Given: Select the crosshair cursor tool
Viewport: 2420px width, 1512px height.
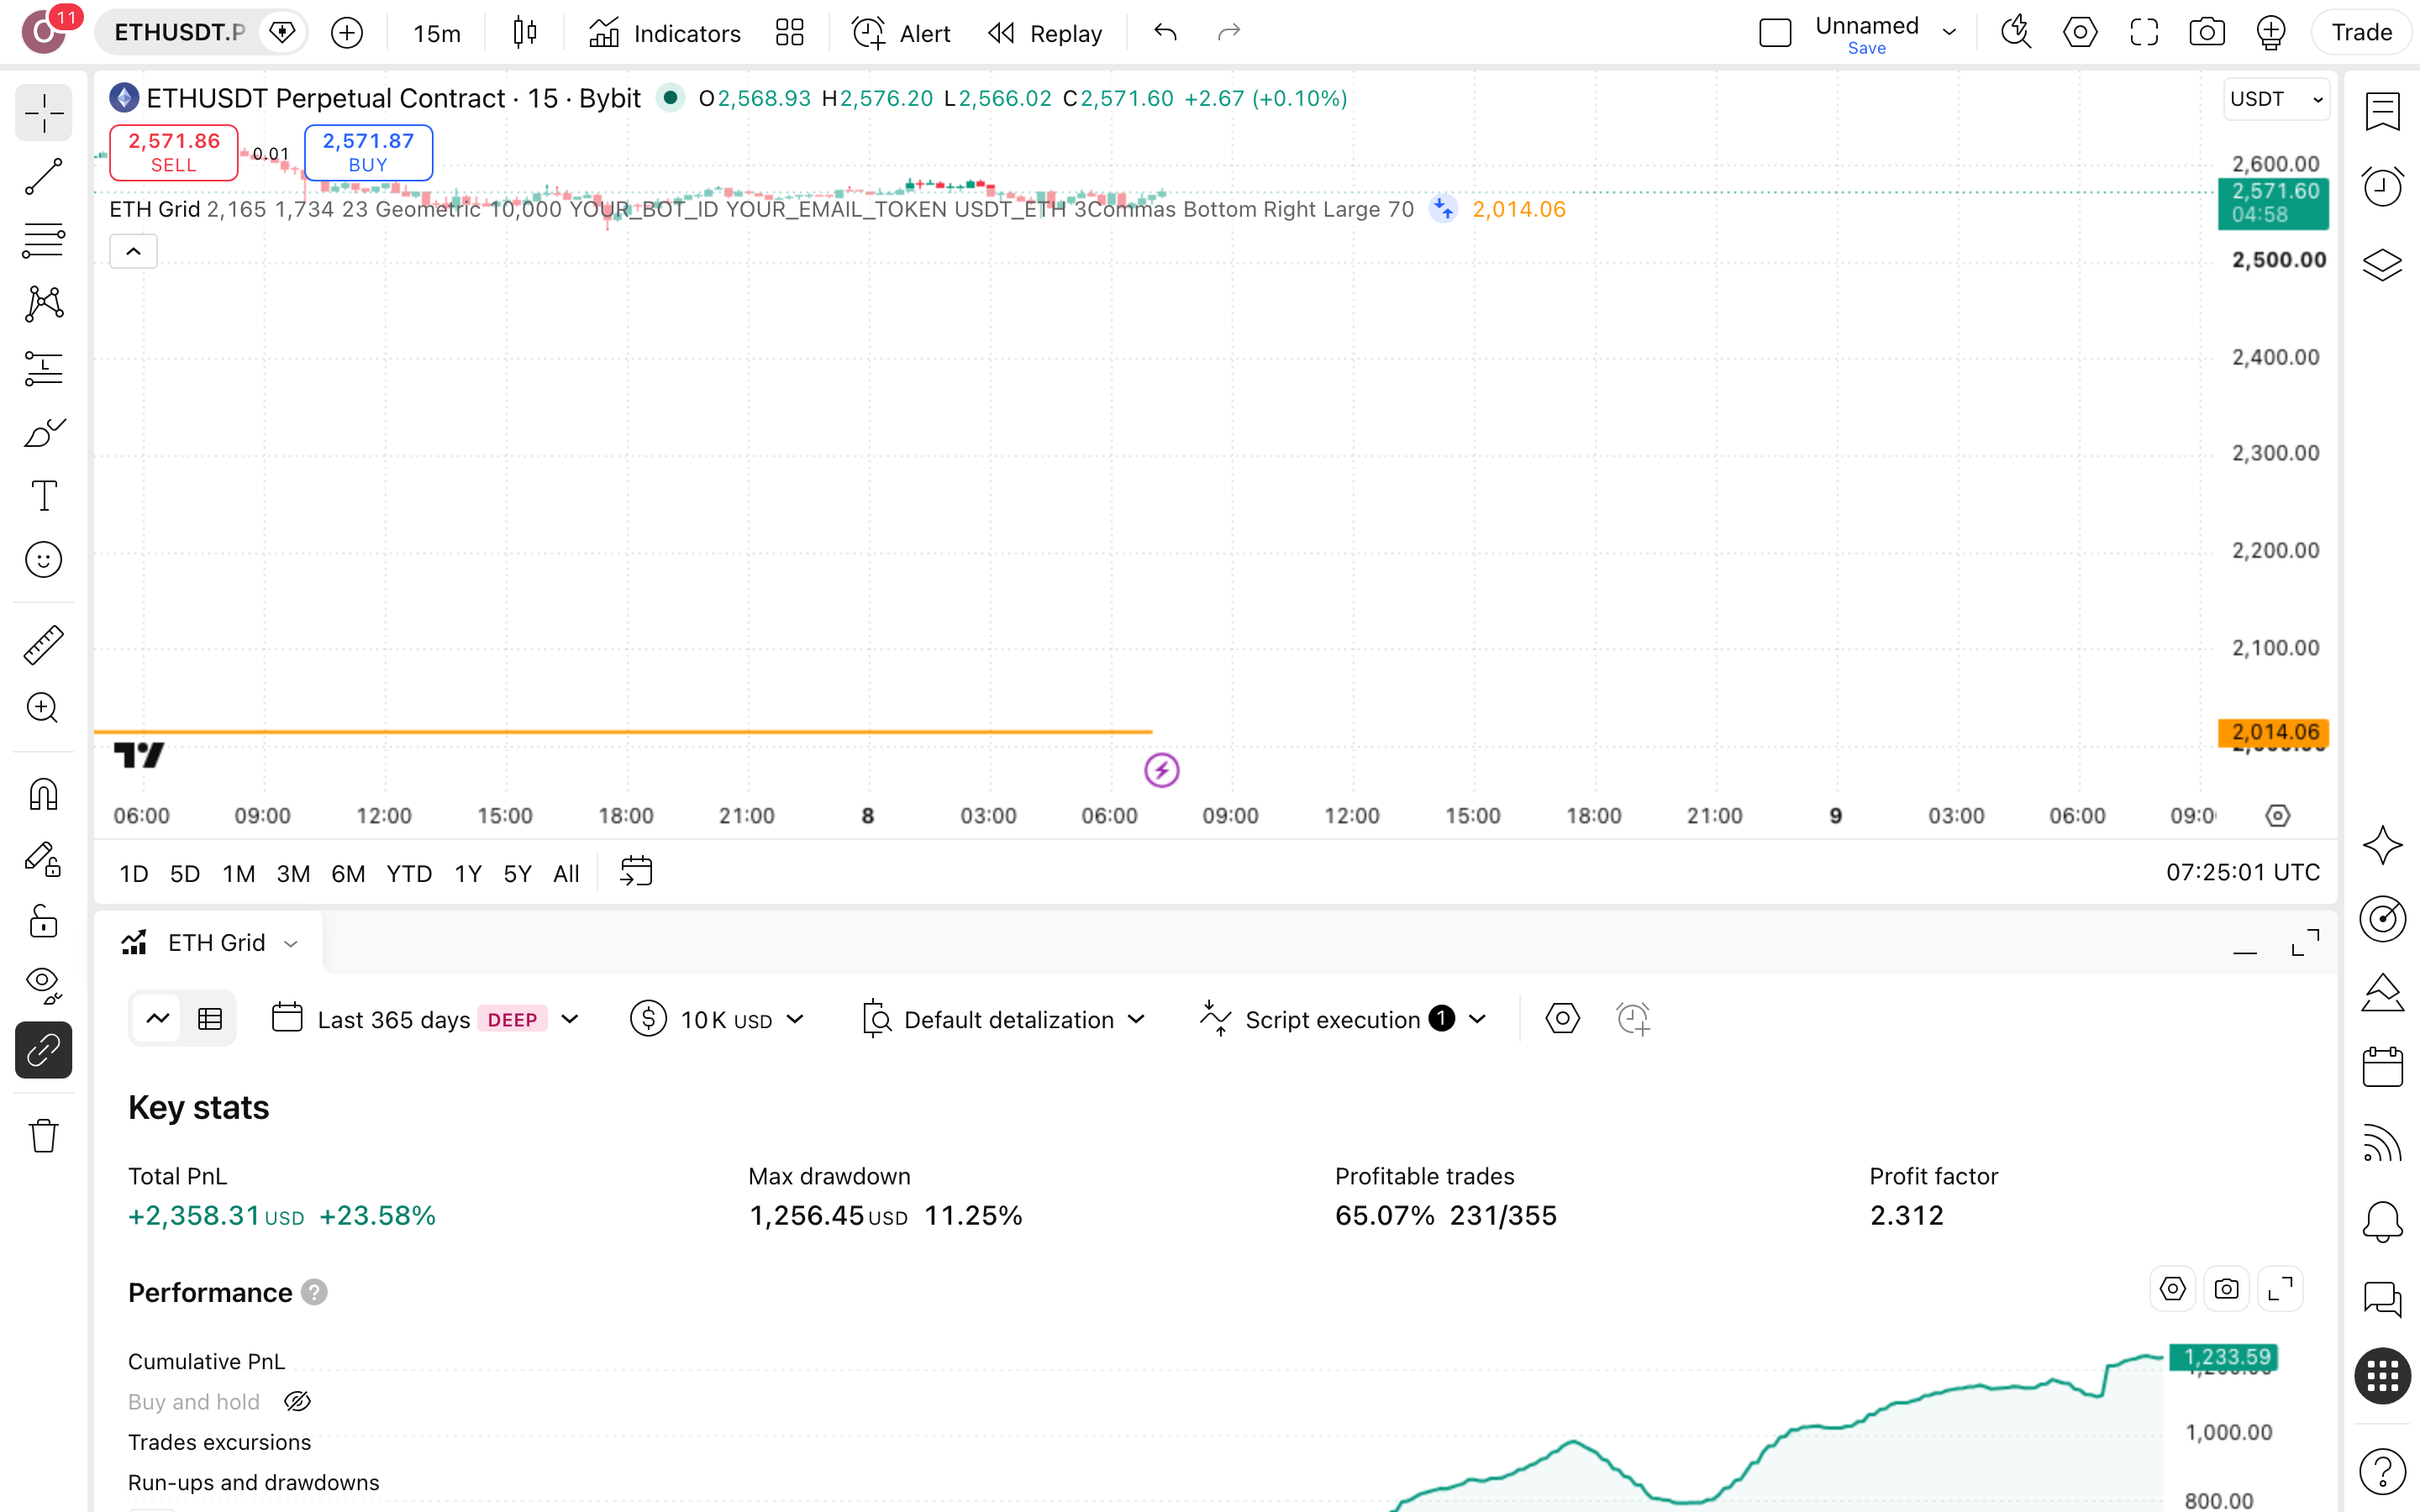Looking at the screenshot, I should click(44, 114).
